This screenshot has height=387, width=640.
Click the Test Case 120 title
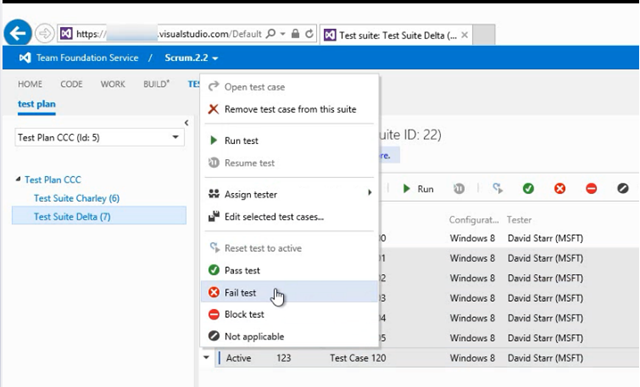click(x=358, y=358)
